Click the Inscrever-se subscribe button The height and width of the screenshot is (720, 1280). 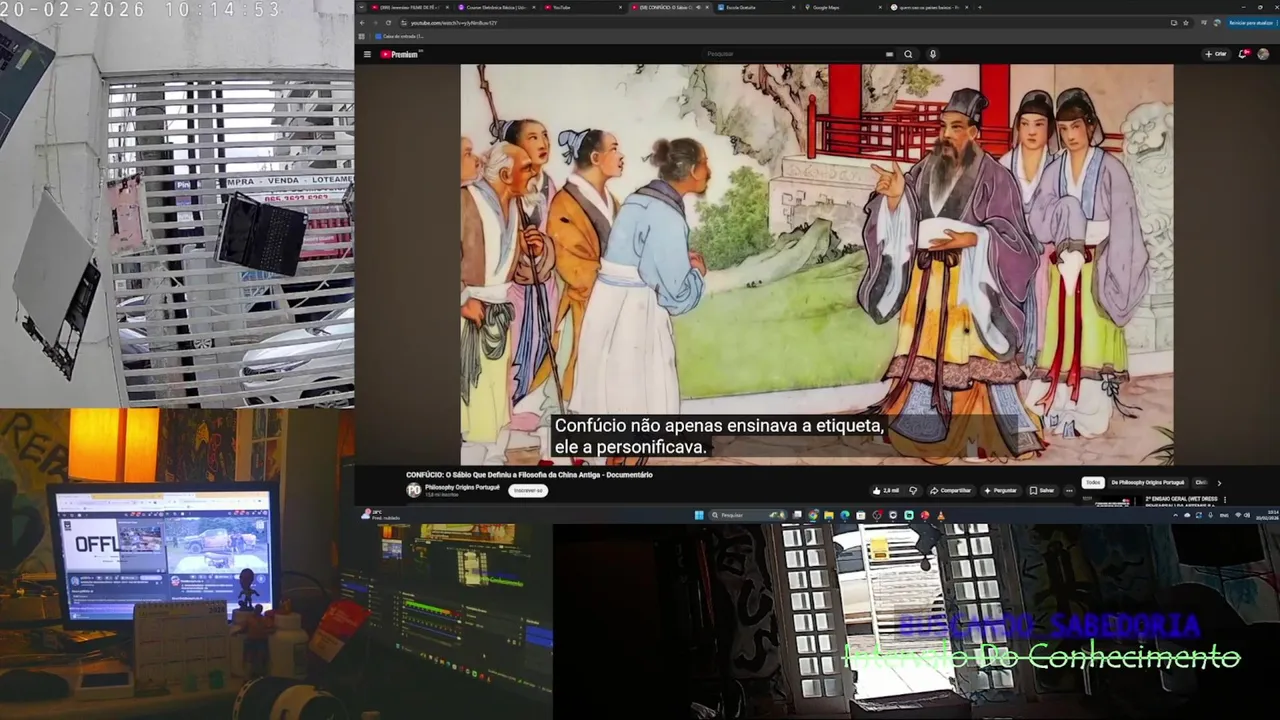tap(528, 490)
